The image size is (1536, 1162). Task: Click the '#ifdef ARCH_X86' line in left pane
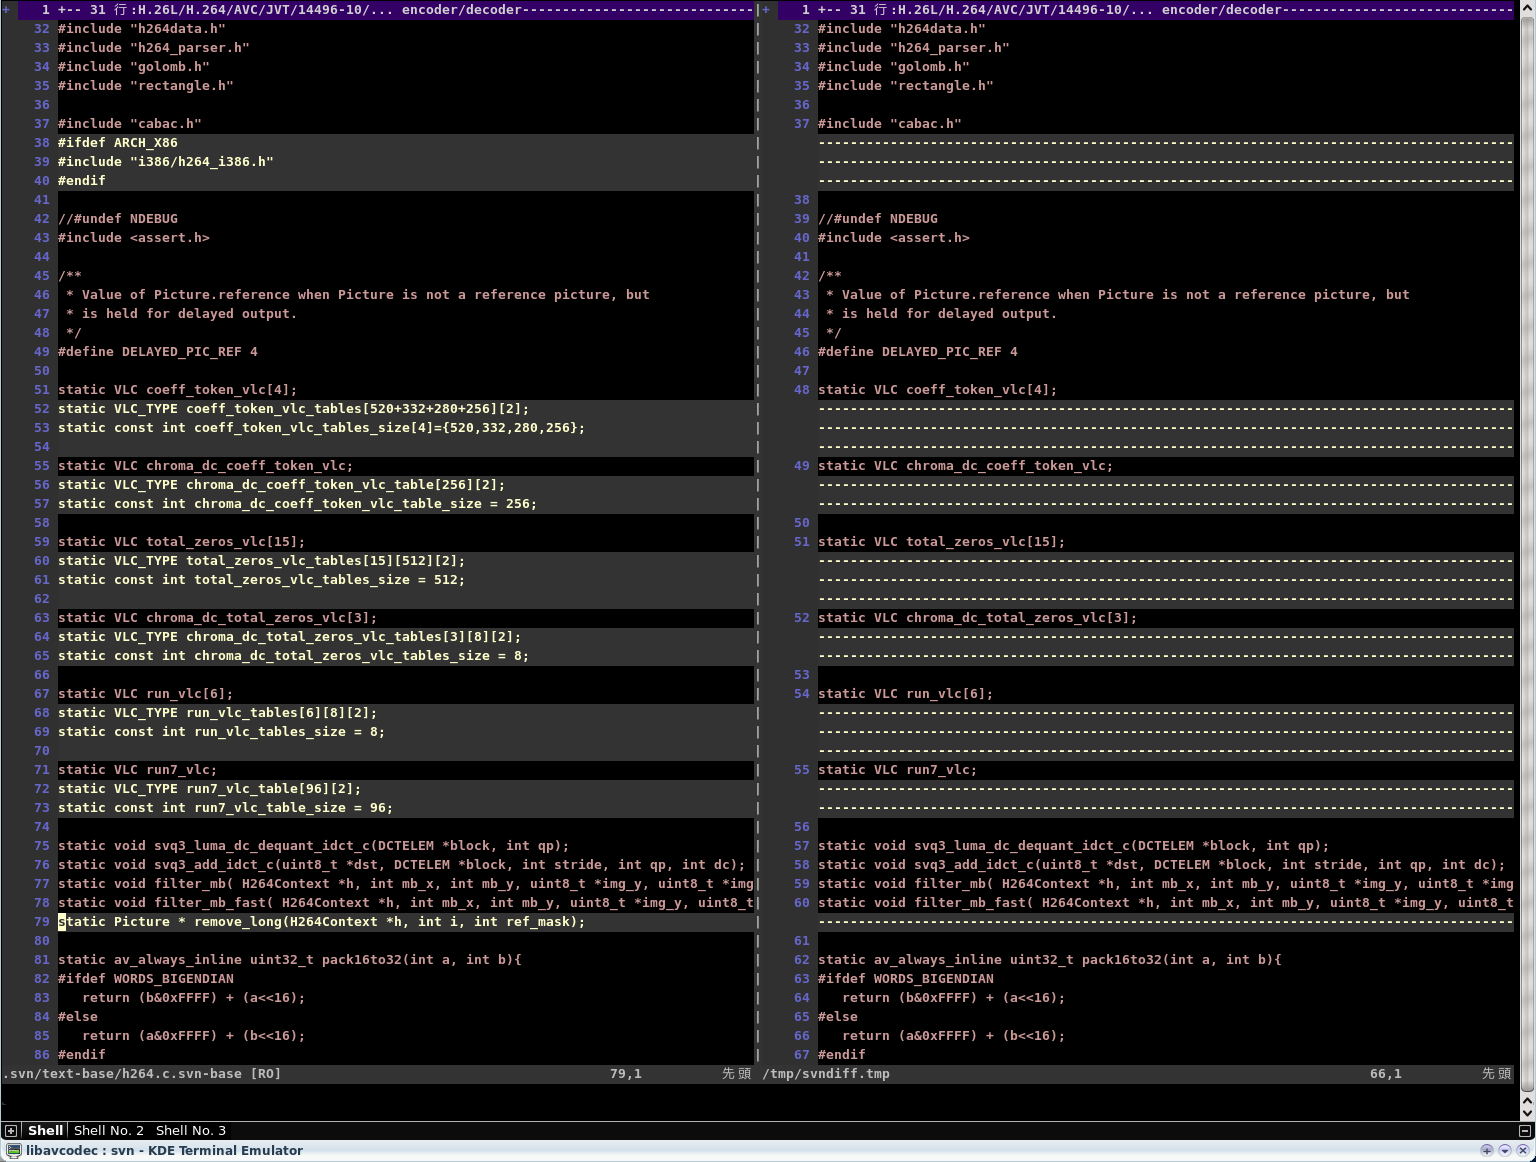tap(118, 143)
